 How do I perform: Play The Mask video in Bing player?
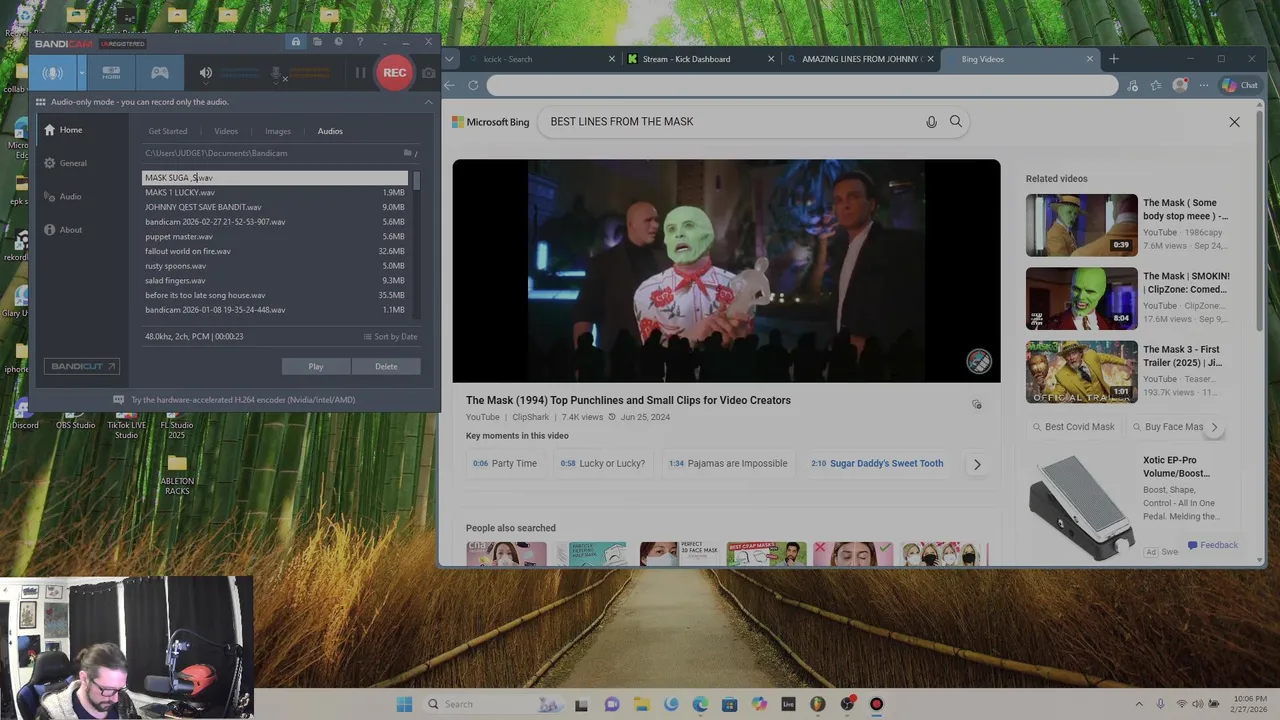pyautogui.click(x=726, y=271)
